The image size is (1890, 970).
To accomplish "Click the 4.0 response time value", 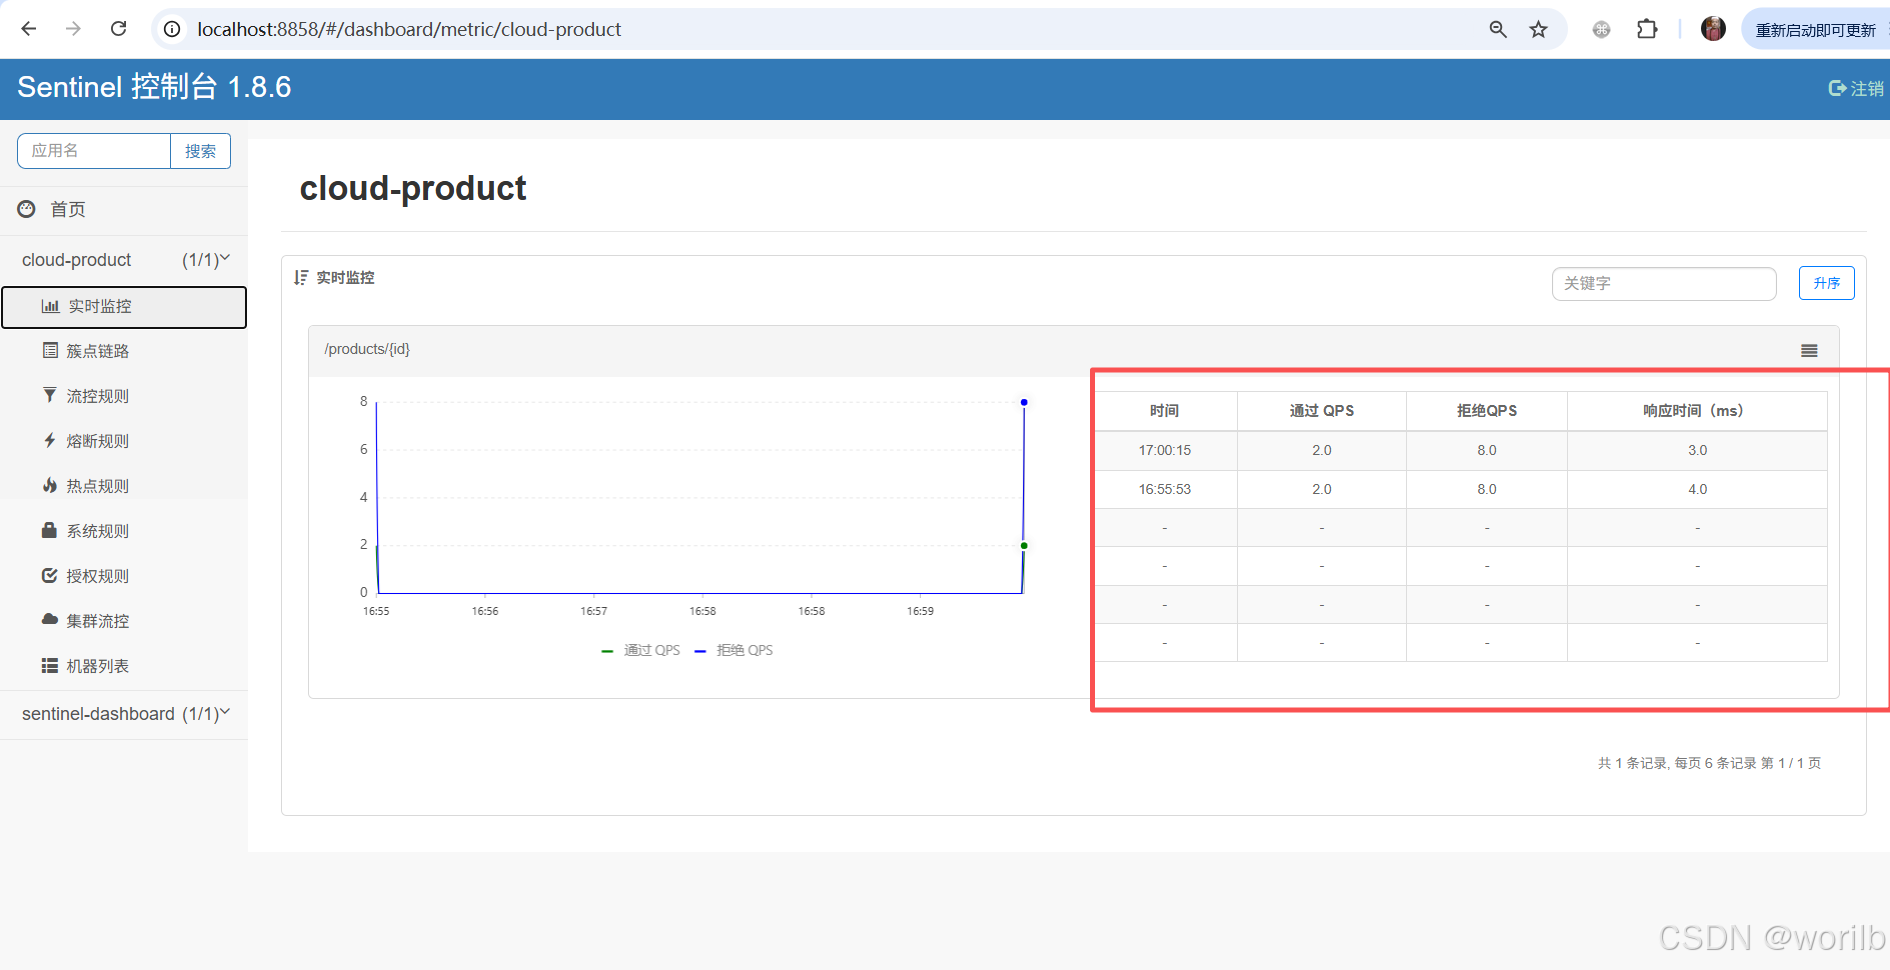I will (x=1697, y=489).
